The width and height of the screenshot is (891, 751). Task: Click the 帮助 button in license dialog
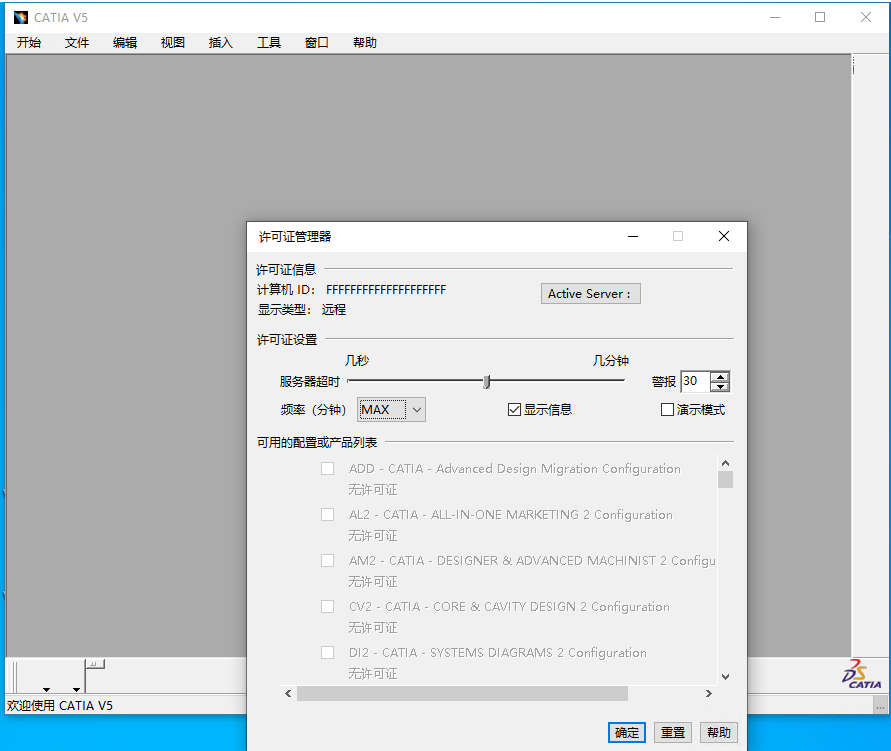[x=719, y=732]
